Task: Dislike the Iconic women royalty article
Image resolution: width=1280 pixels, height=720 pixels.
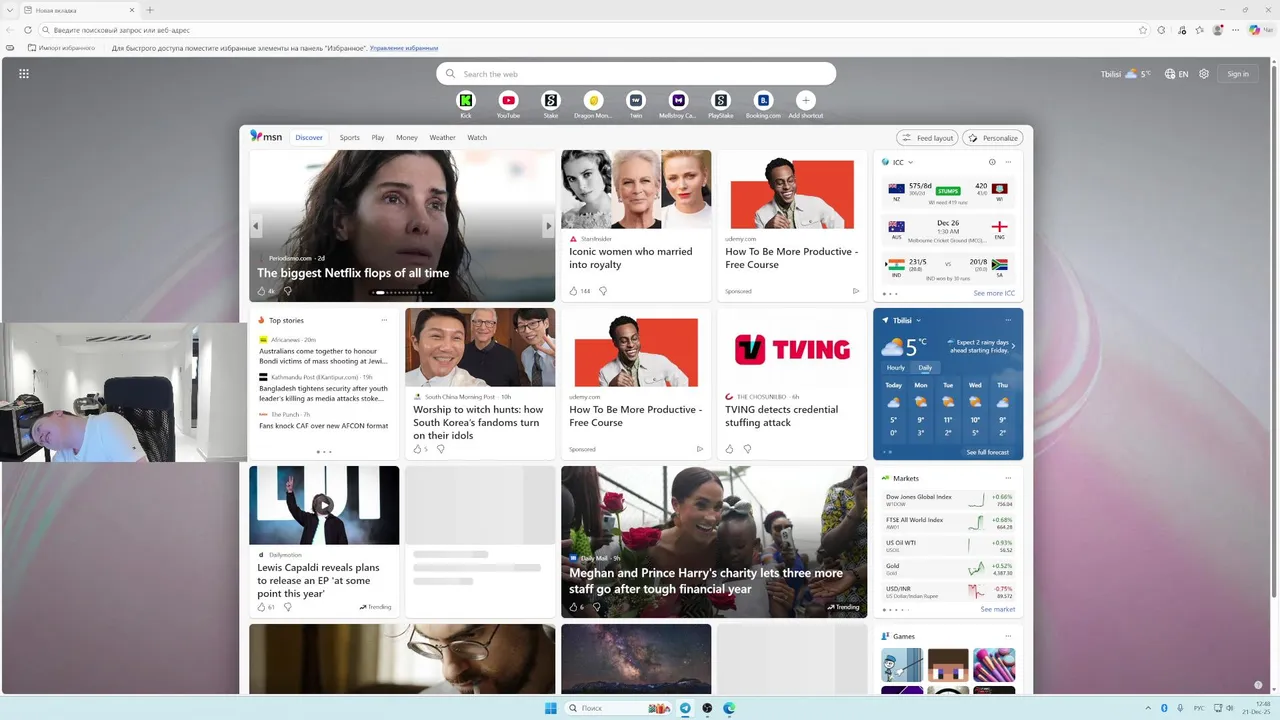Action: click(x=602, y=291)
